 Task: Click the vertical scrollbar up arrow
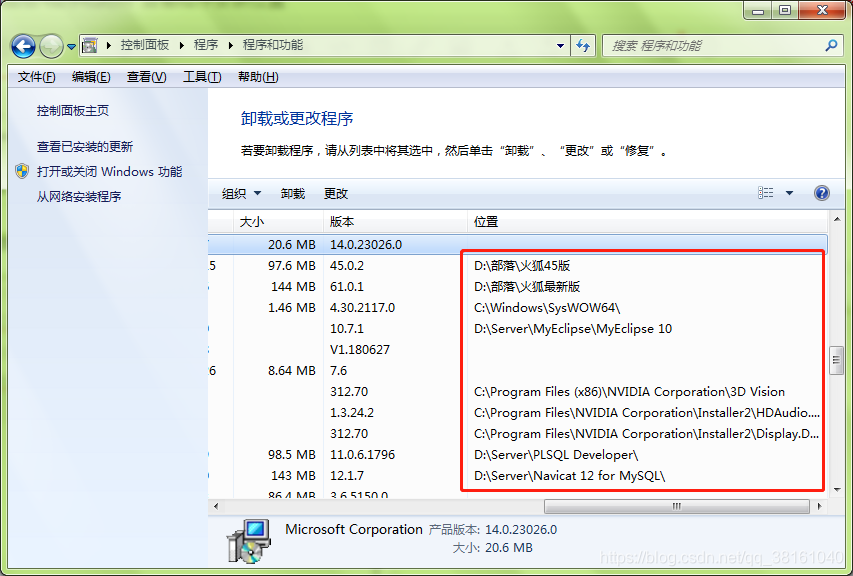pyautogui.click(x=837, y=219)
